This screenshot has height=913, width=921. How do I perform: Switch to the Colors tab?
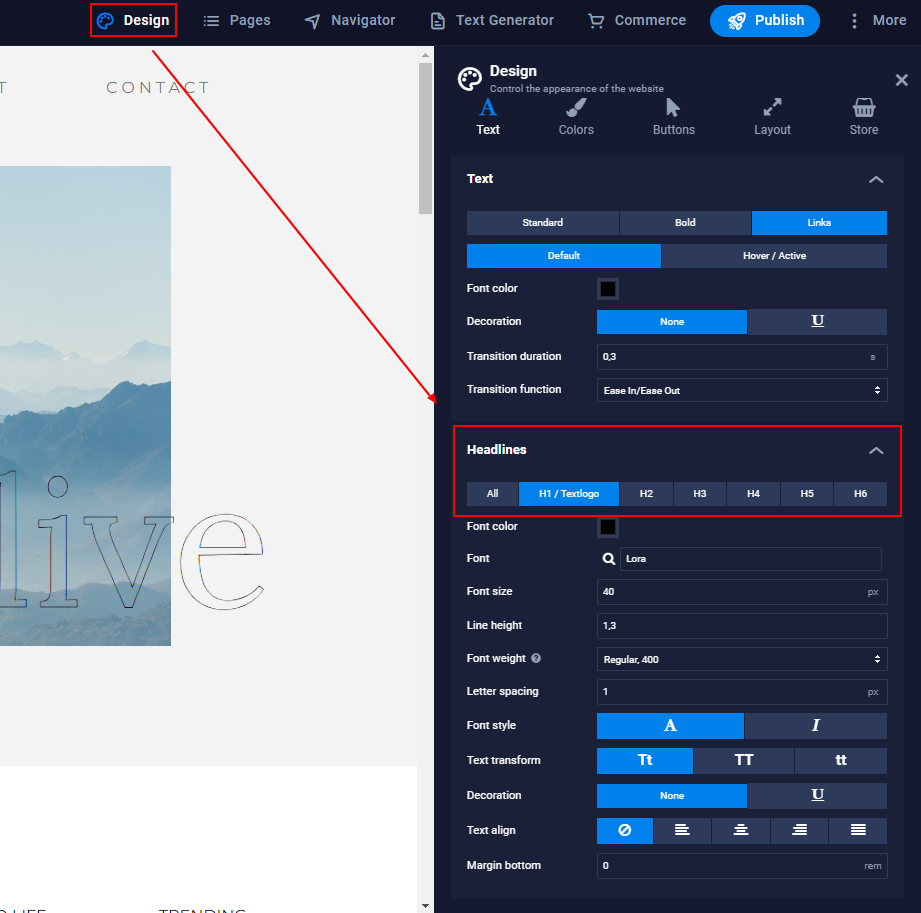(576, 117)
